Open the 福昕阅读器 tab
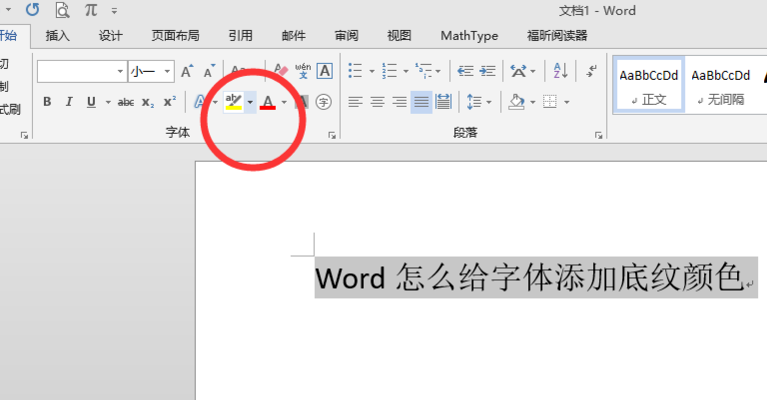The height and width of the screenshot is (400, 767). (x=557, y=36)
